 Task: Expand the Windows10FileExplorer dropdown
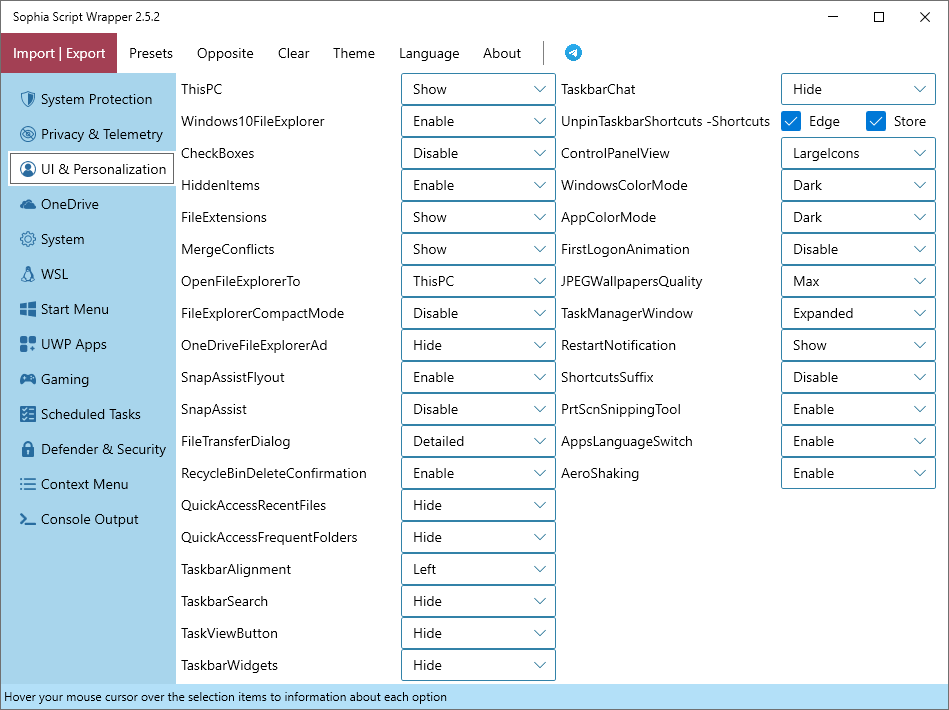pyautogui.click(x=478, y=121)
